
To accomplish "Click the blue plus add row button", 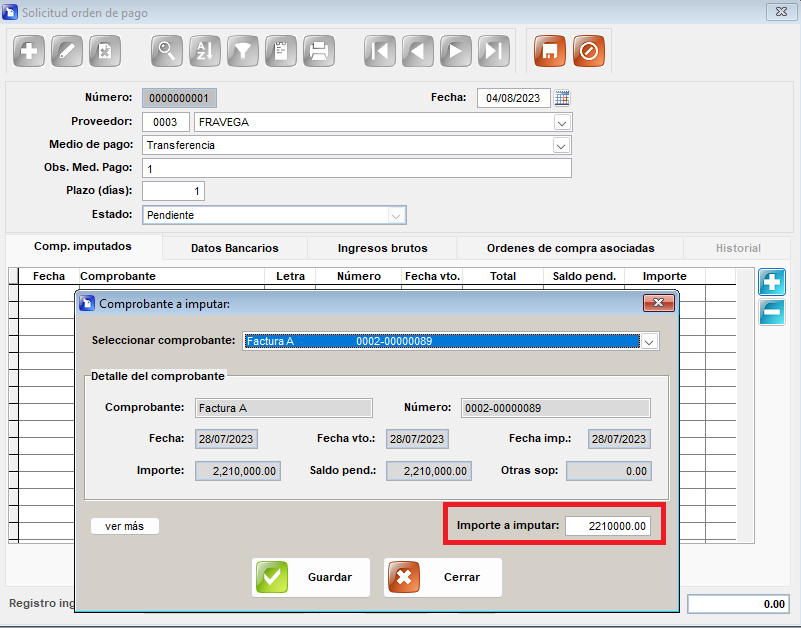I will pyautogui.click(x=771, y=282).
